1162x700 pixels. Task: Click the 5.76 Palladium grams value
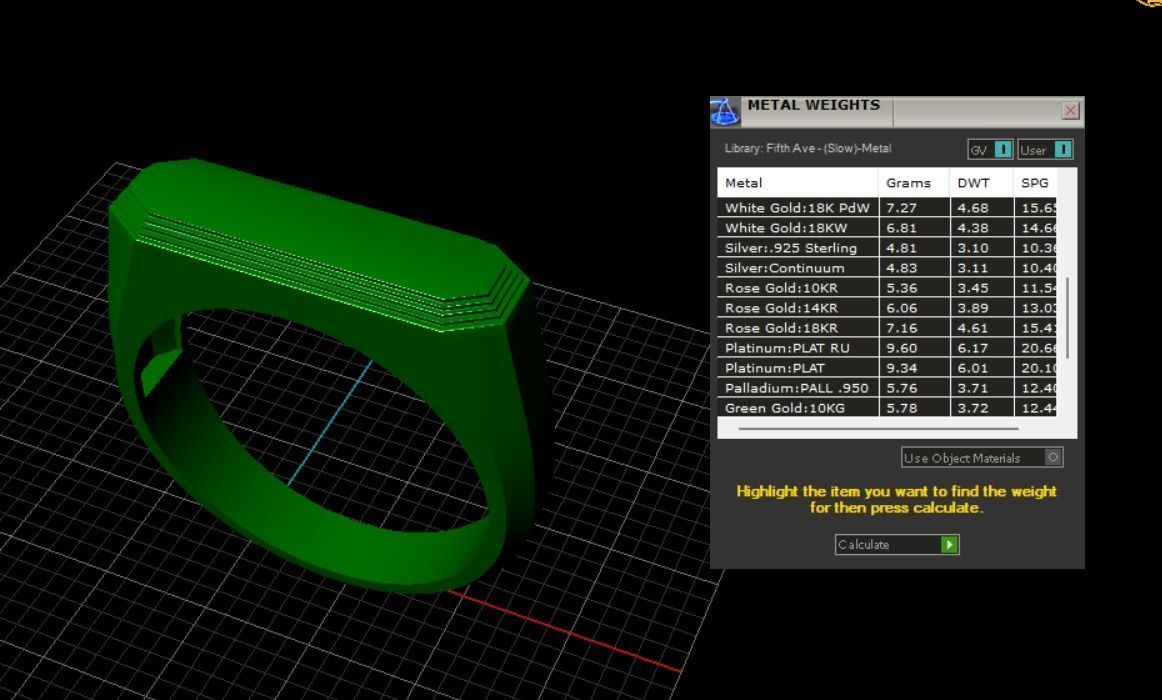pos(901,388)
